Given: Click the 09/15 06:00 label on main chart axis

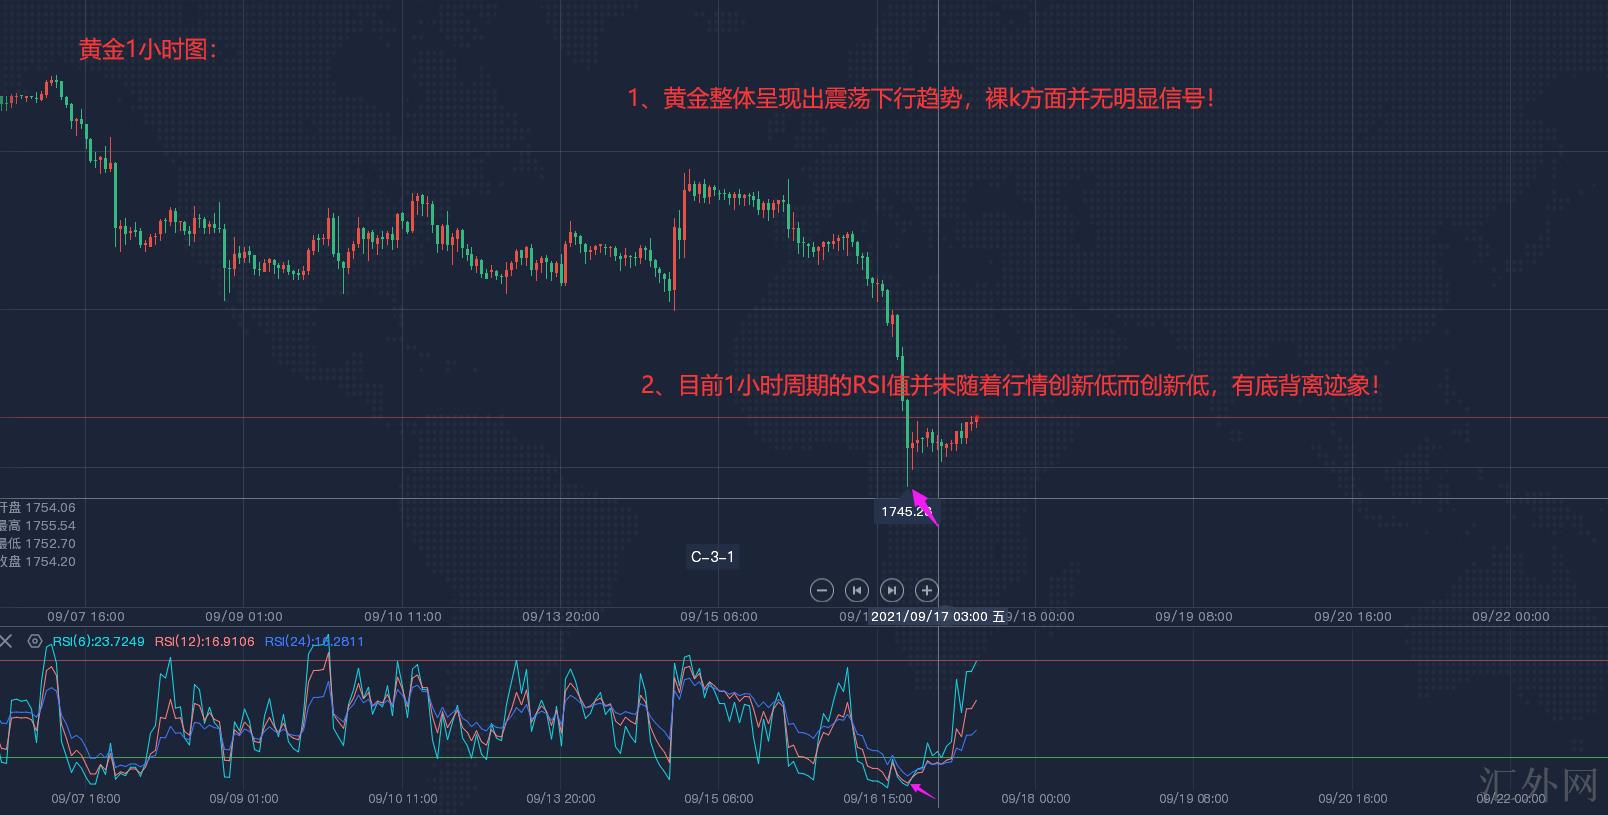Looking at the screenshot, I should [719, 617].
